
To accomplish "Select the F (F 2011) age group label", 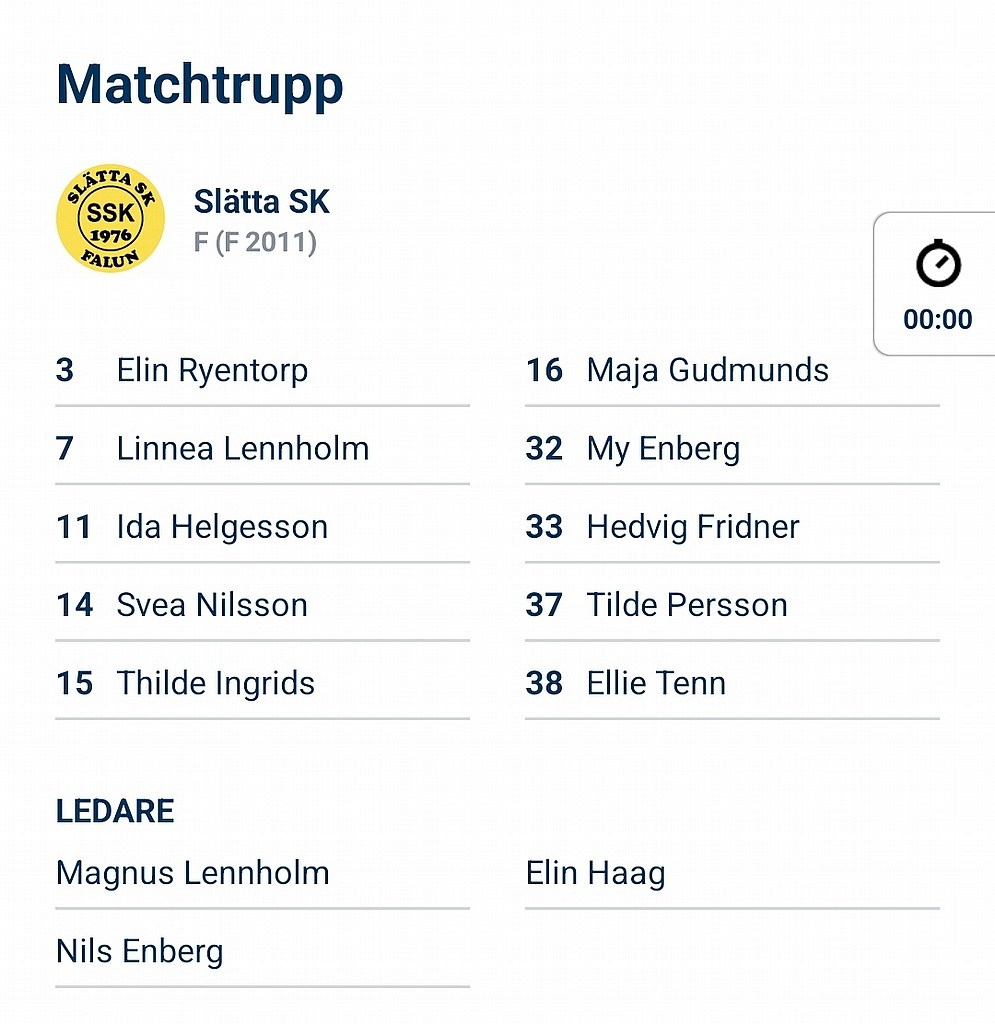I will [255, 242].
